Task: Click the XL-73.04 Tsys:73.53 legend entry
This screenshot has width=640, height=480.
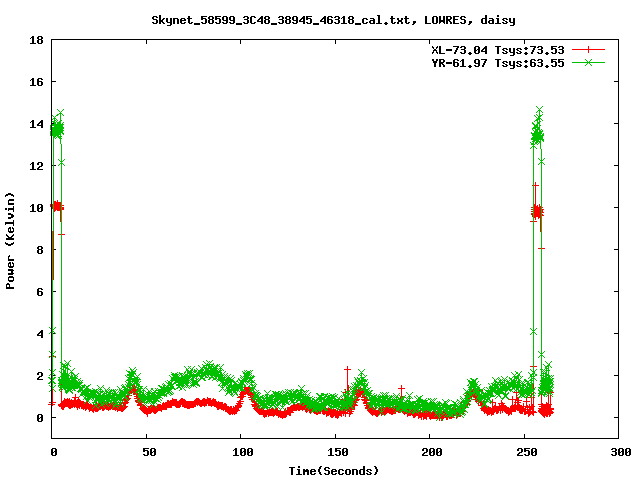Action: [x=498, y=50]
